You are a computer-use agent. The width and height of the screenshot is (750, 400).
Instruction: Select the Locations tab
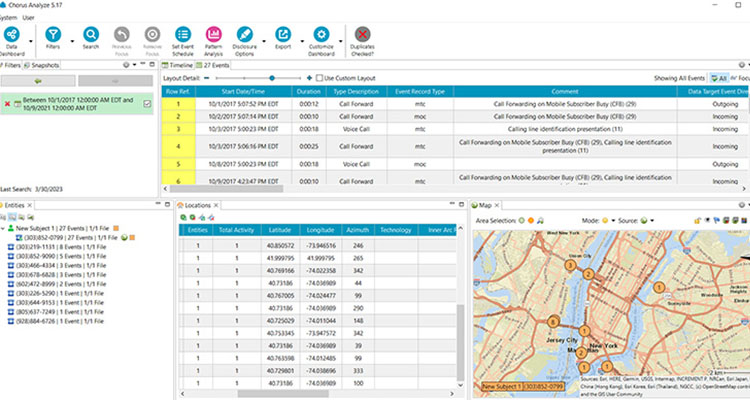[x=198, y=205]
